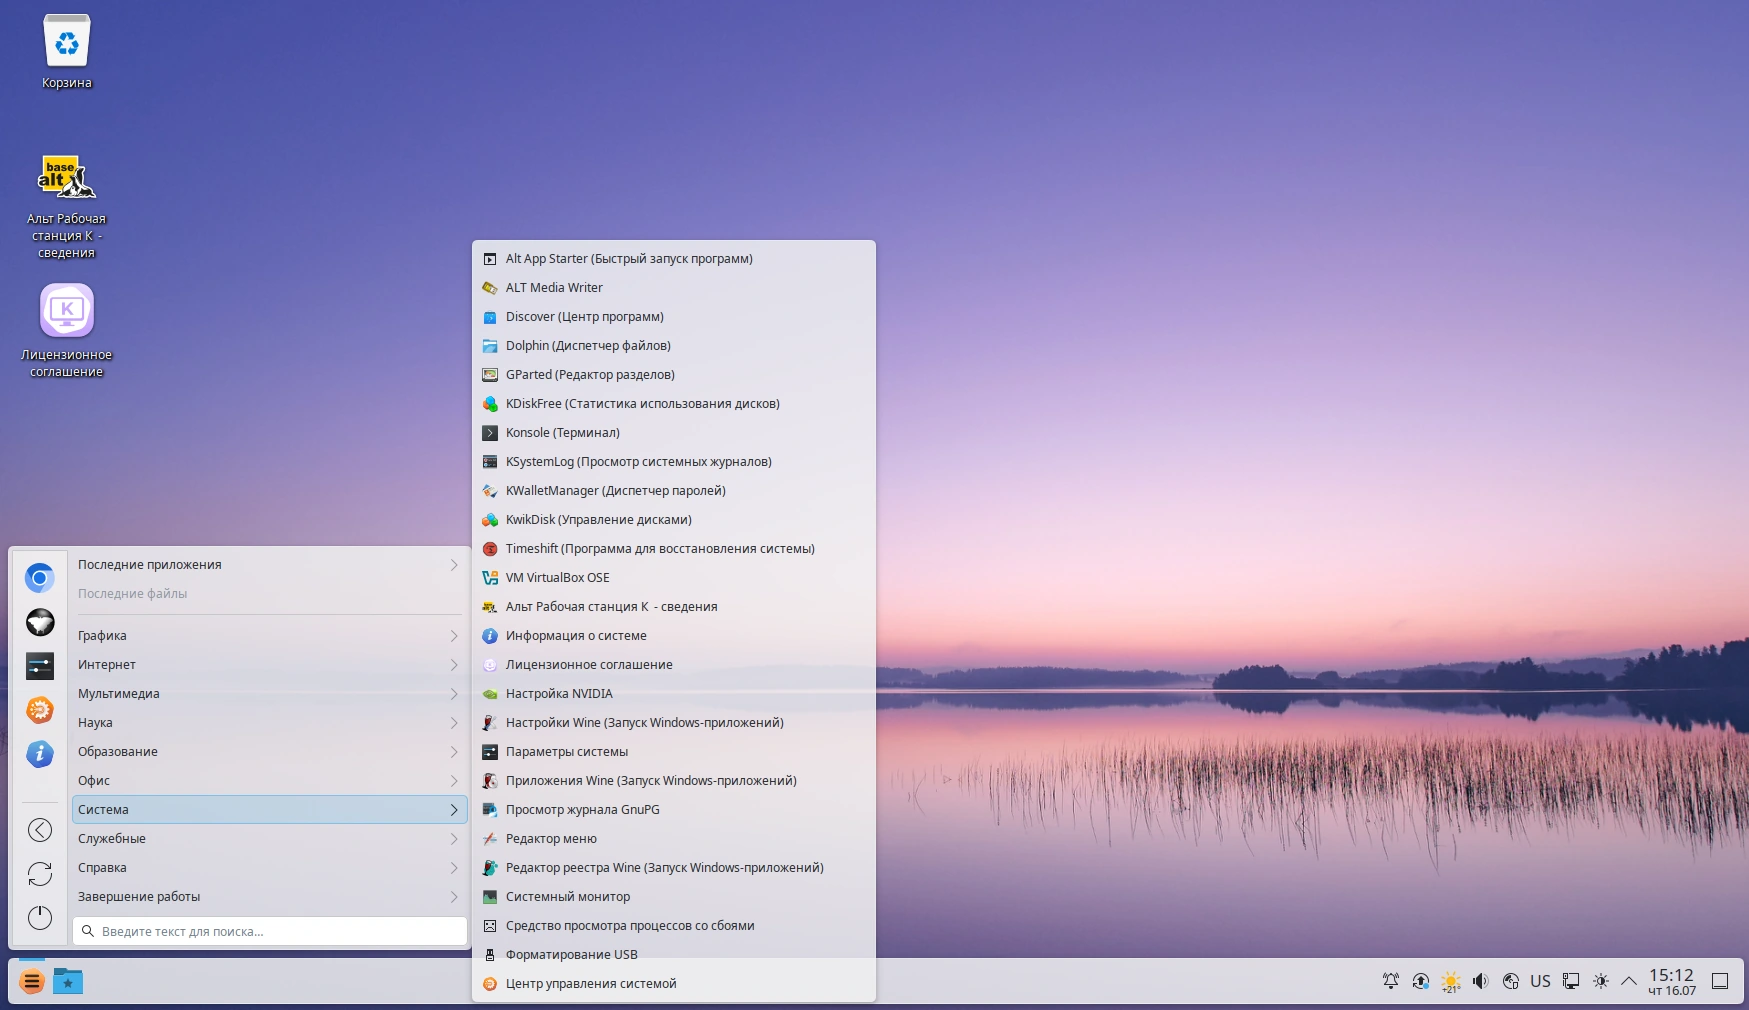This screenshot has width=1749, height=1010.
Task: Open the Chromium favorite in the menu sidebar
Action: point(40,578)
